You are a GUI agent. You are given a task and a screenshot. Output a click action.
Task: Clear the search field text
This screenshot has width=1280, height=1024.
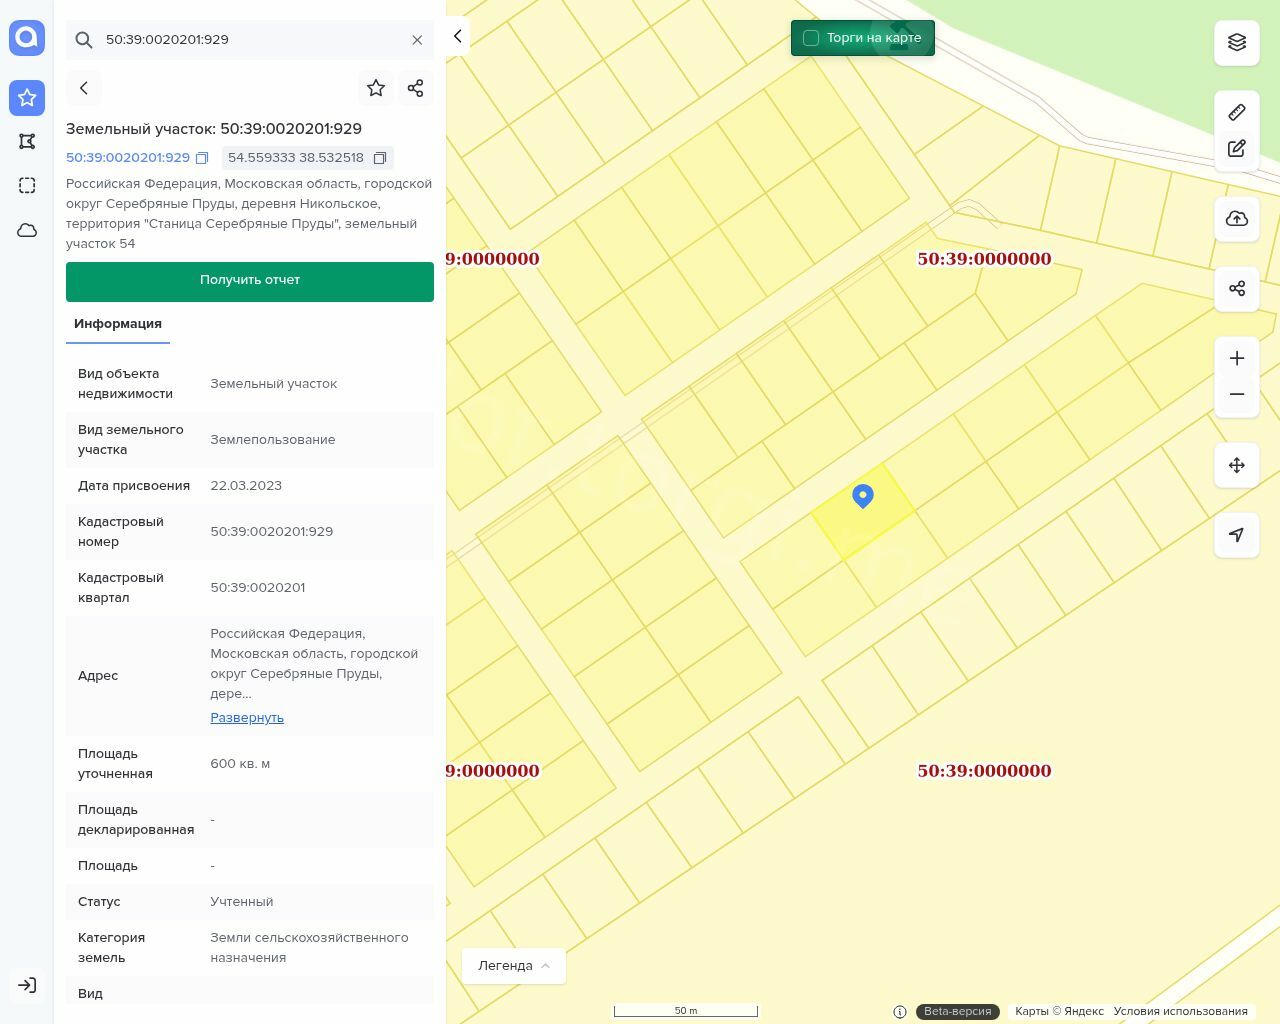click(417, 40)
